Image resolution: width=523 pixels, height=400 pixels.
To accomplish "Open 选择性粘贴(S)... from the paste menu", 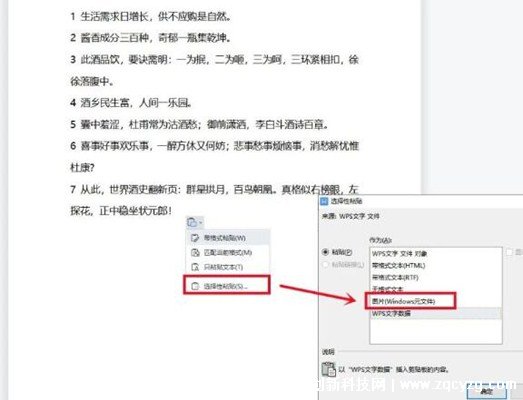I will tap(227, 286).
